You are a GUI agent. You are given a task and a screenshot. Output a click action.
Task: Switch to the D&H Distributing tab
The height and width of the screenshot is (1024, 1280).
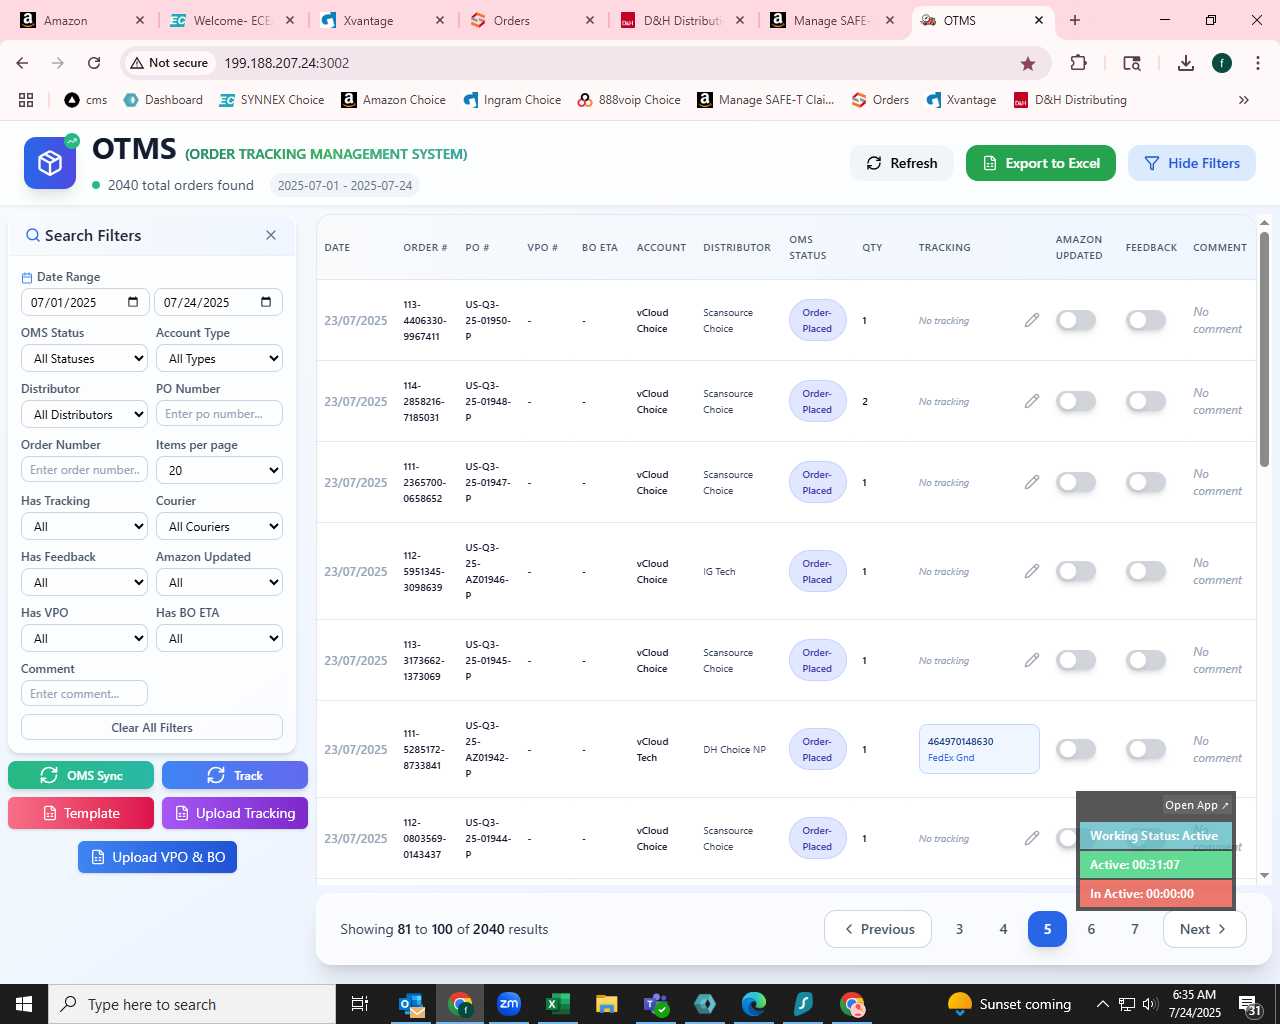pyautogui.click(x=680, y=20)
